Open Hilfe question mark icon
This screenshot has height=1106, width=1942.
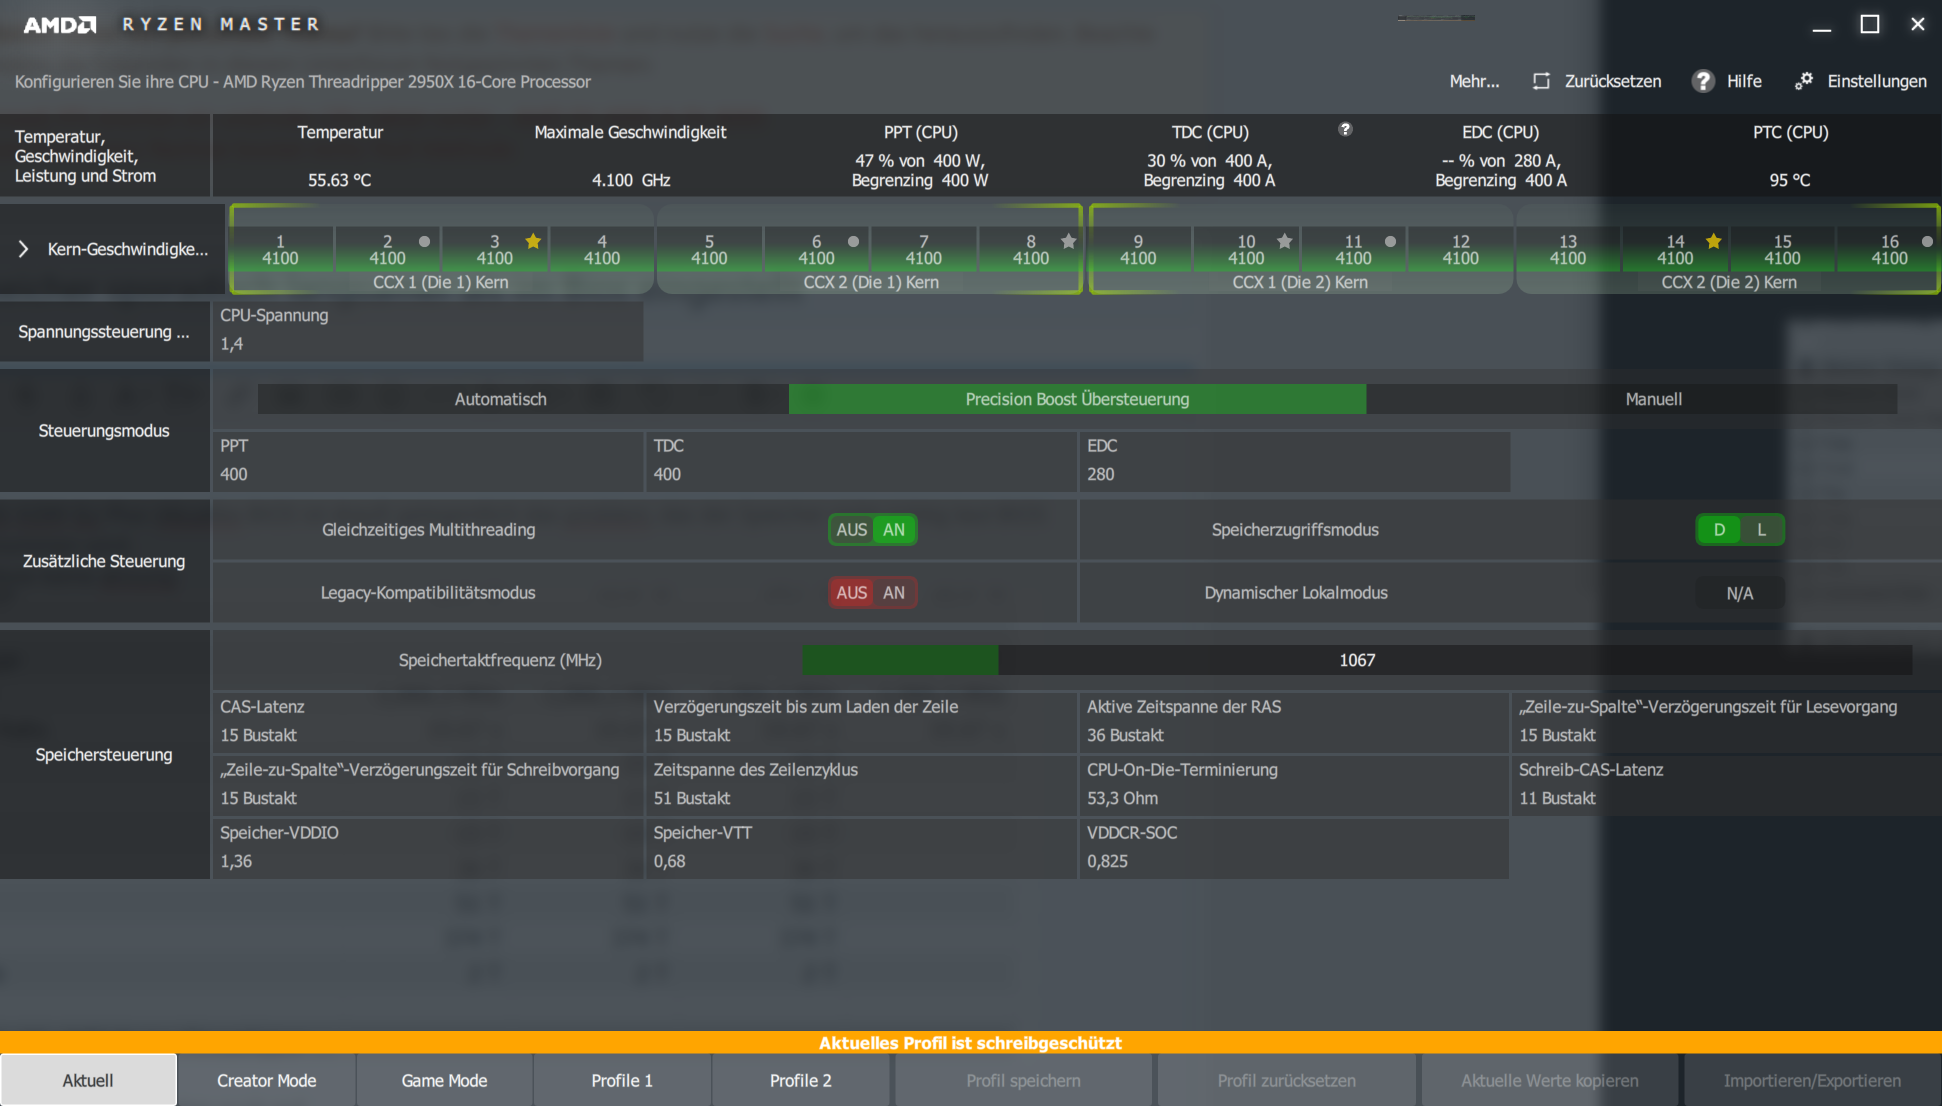1703,81
